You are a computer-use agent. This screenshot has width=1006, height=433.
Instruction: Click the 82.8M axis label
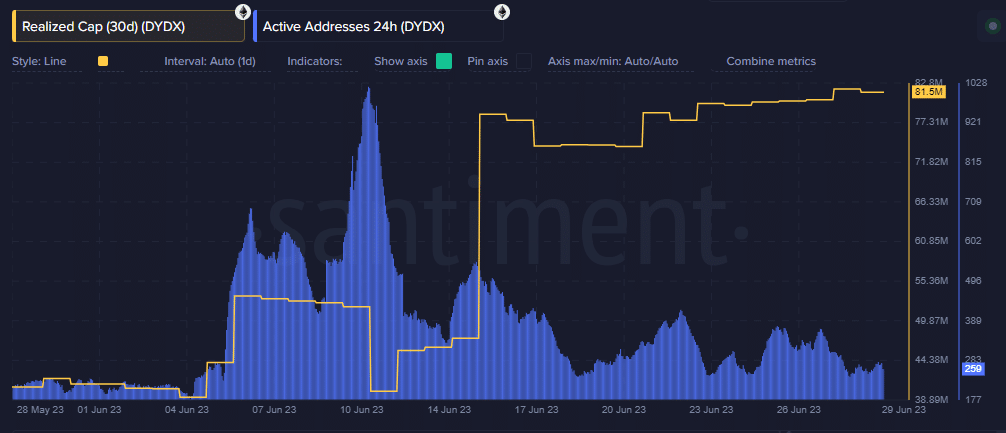(x=926, y=82)
